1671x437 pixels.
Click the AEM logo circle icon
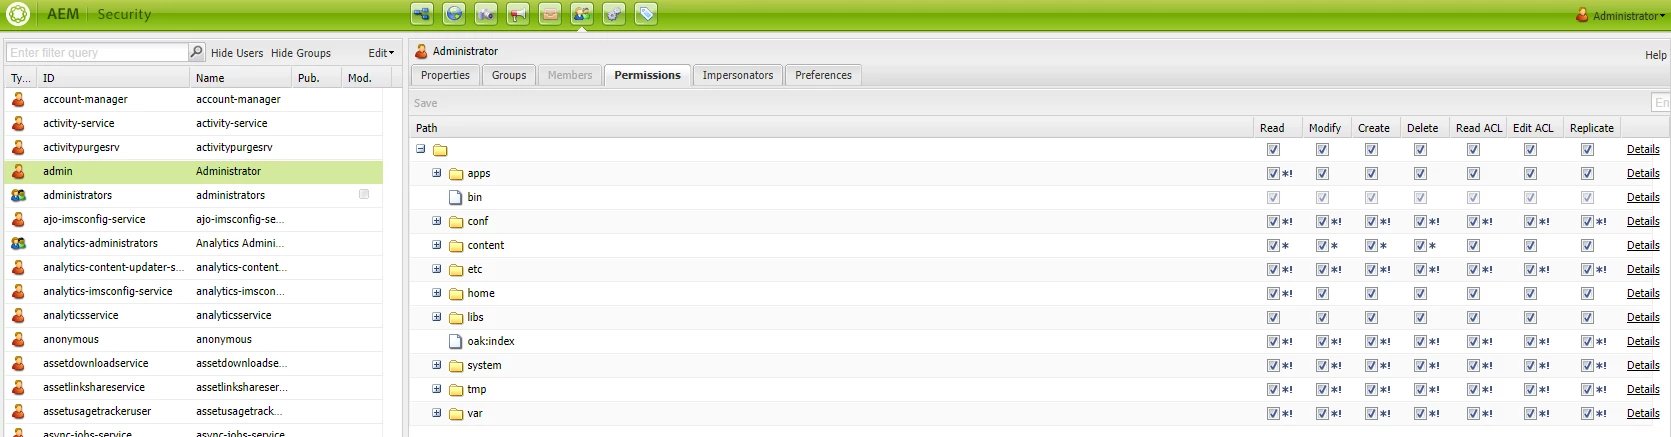pyautogui.click(x=18, y=14)
